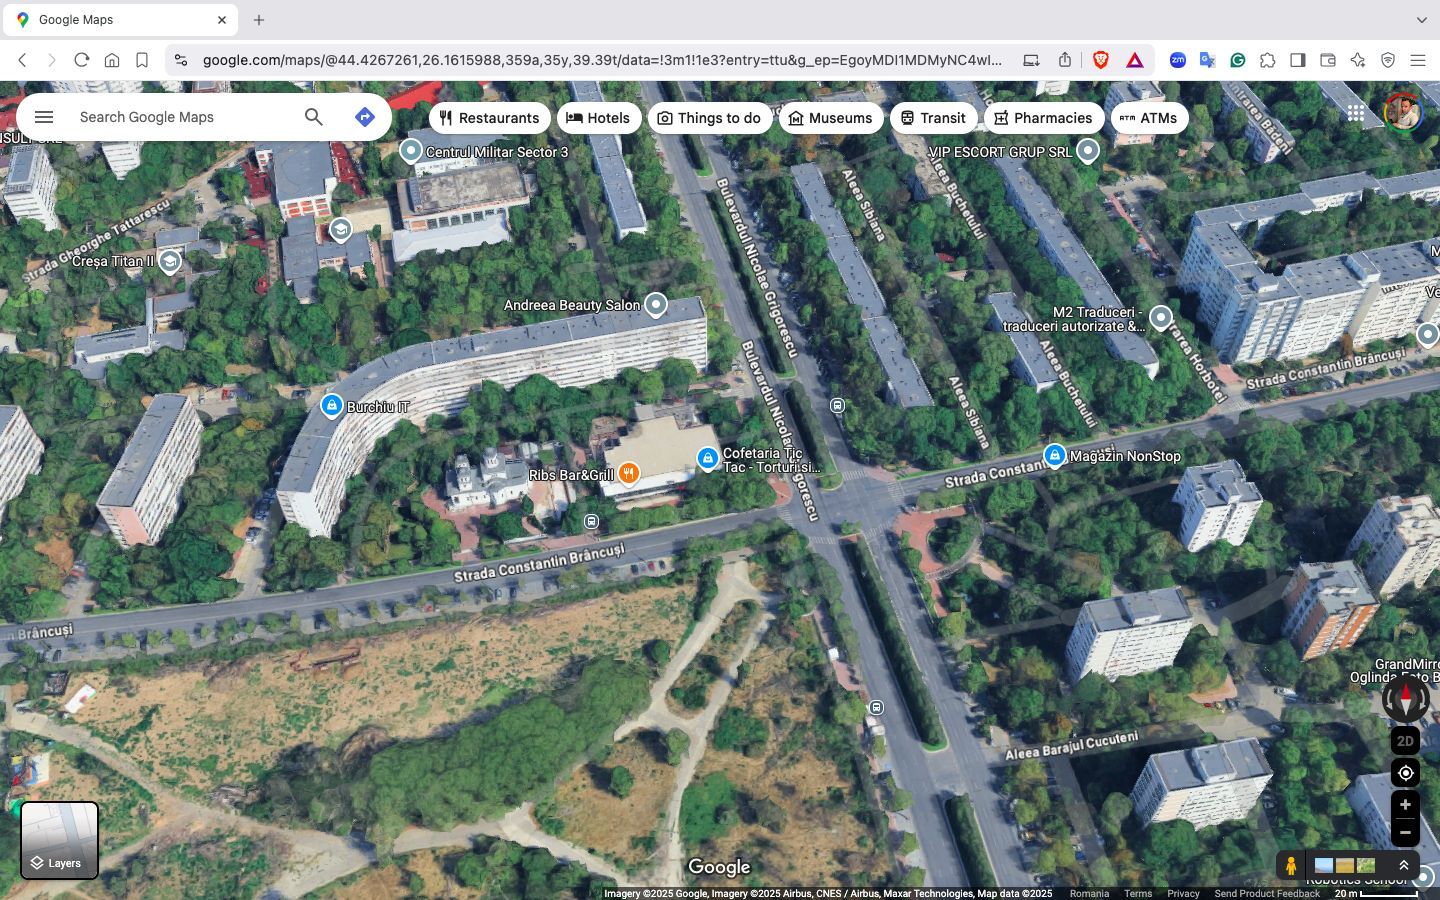Reset map orientation with the compass icon

point(1405,699)
